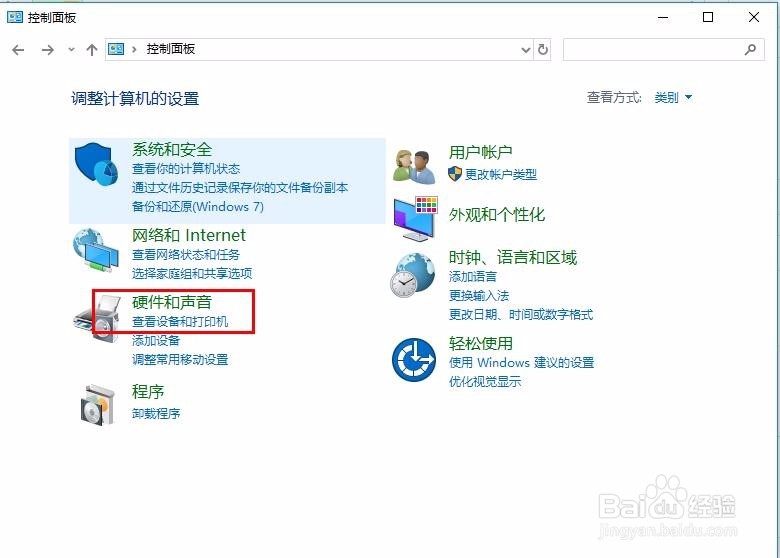780x558 pixels.
Task: Open 用户帐户 category
Action: (481, 152)
